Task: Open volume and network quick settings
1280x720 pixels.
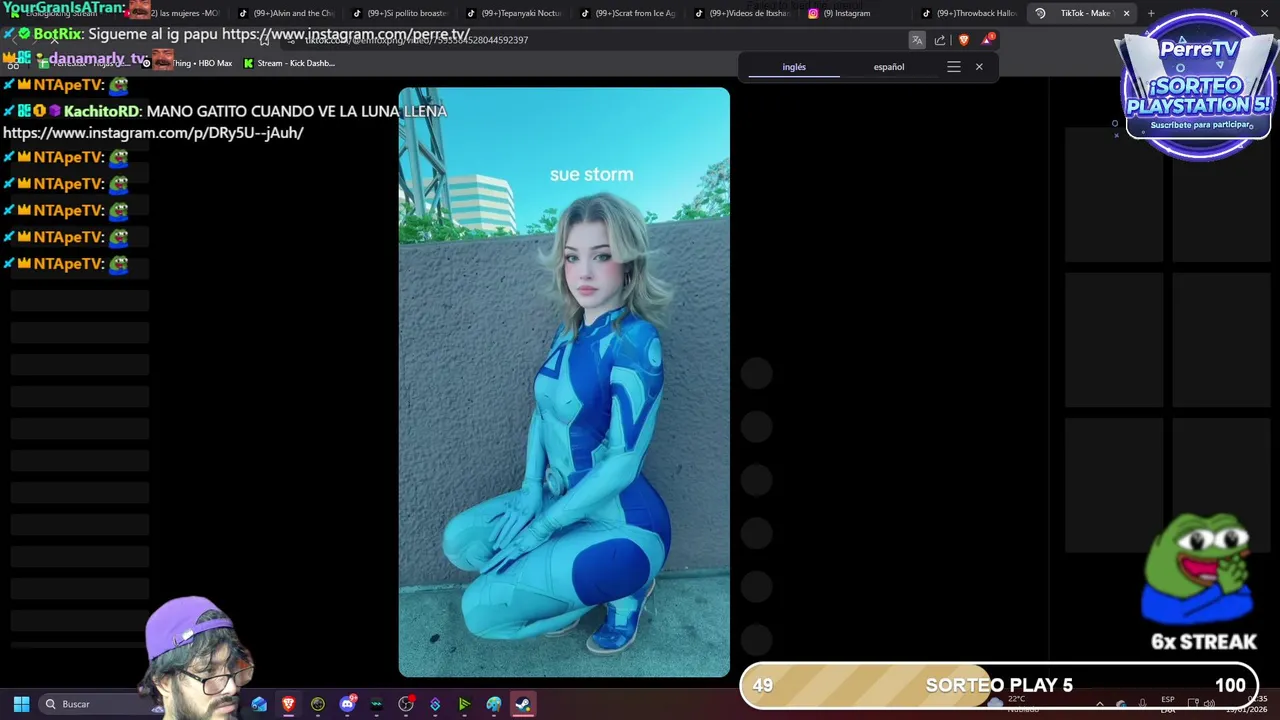Action: coord(1204,704)
